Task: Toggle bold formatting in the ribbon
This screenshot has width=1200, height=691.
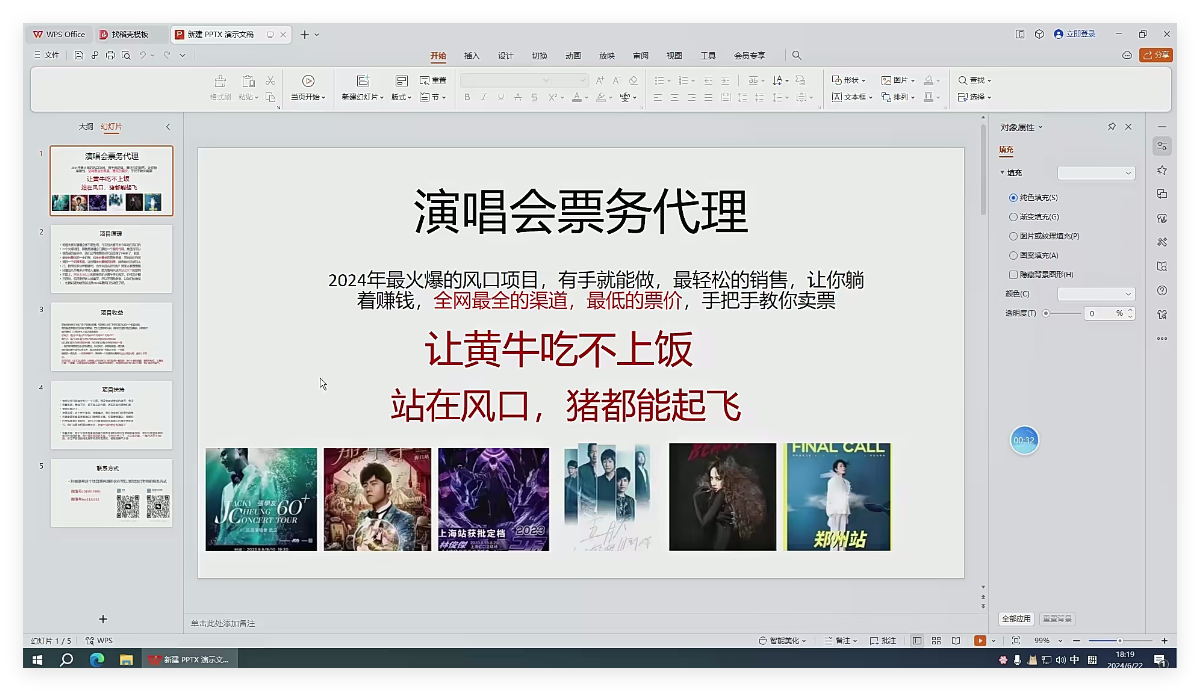Action: coord(467,97)
